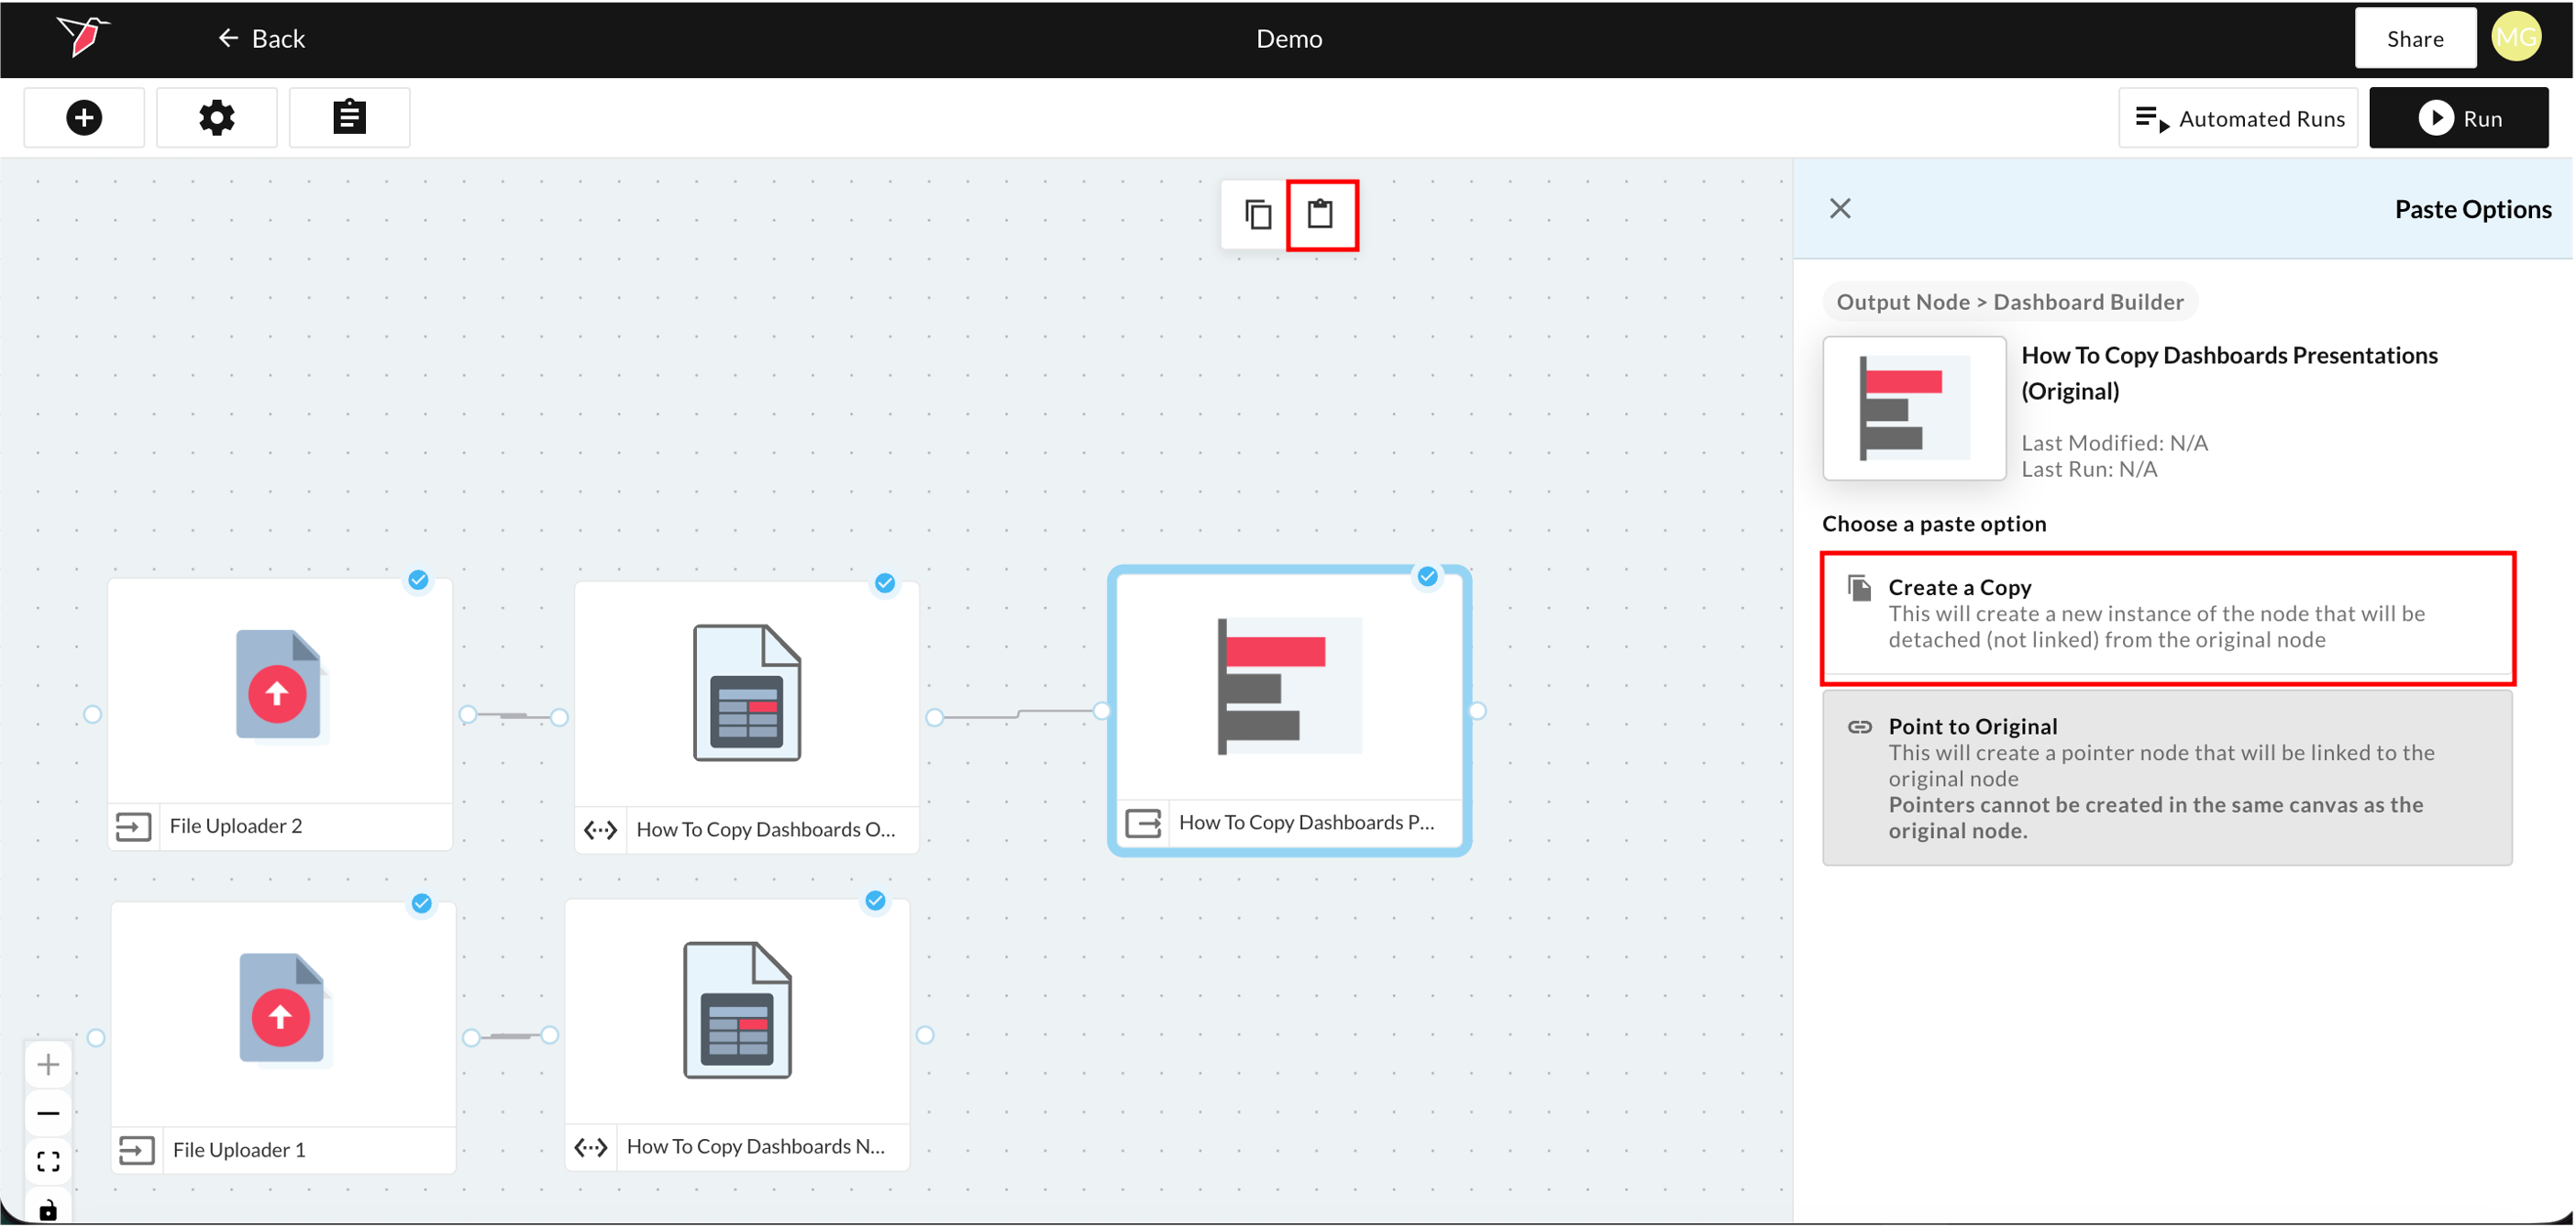Toggle the canvas lock icon

click(48, 1209)
